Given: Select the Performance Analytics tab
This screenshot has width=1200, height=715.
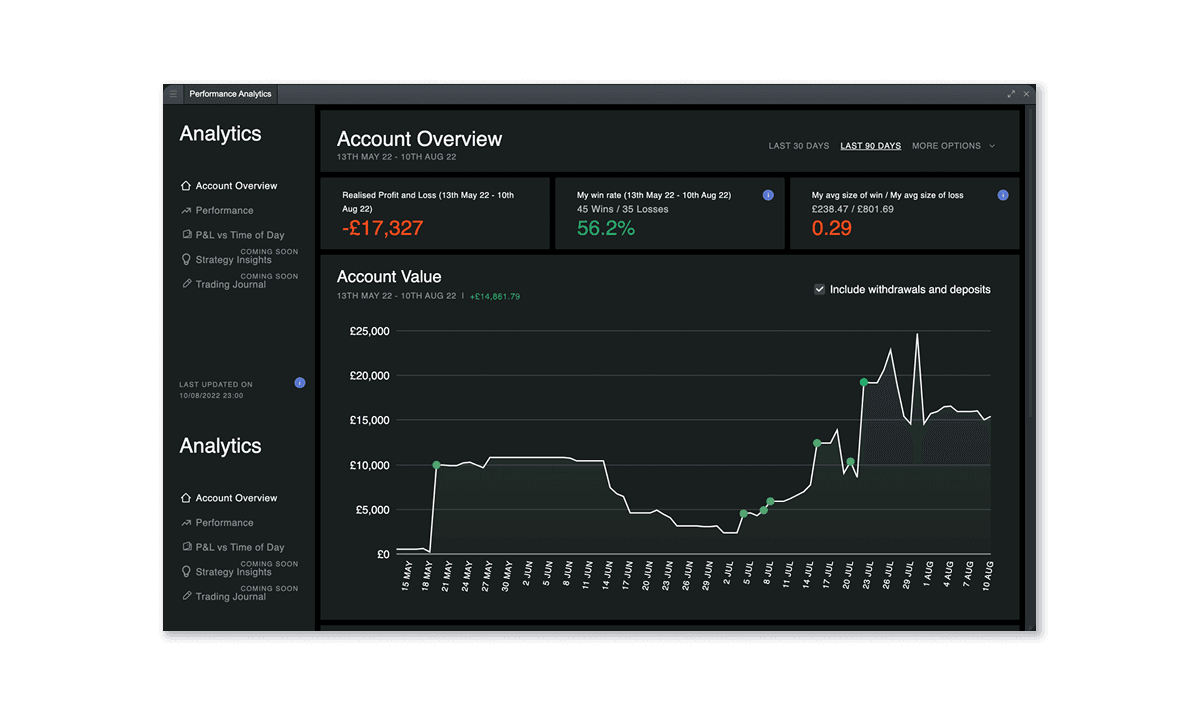Looking at the screenshot, I should point(230,93).
